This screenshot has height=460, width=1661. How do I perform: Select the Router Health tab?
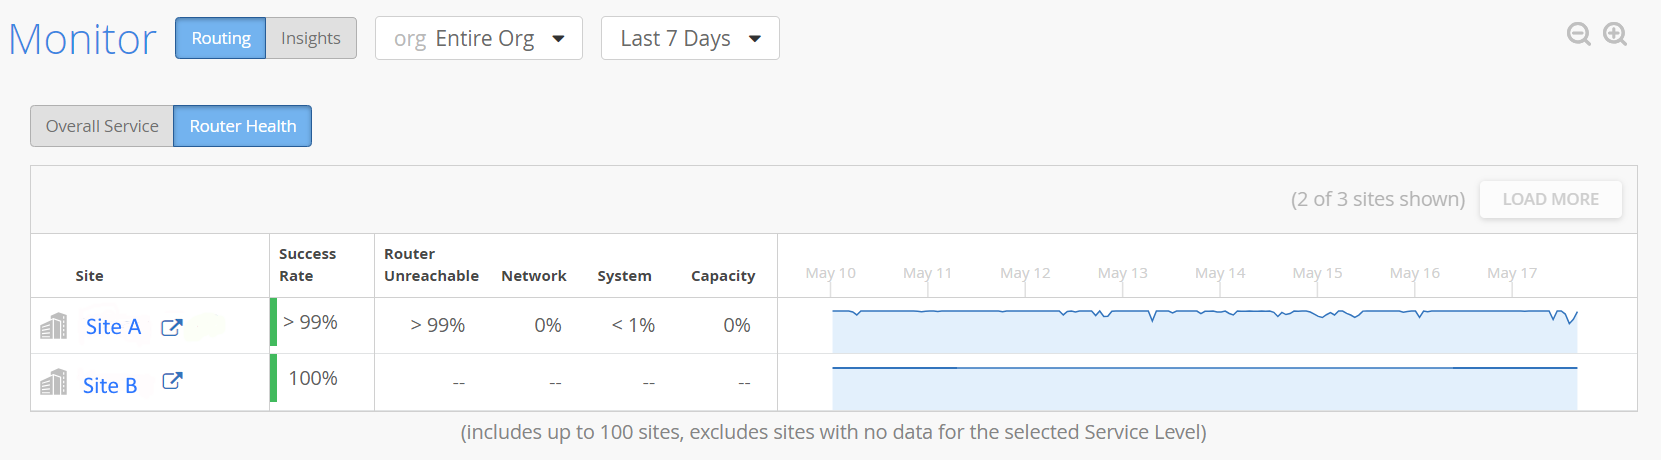click(243, 126)
